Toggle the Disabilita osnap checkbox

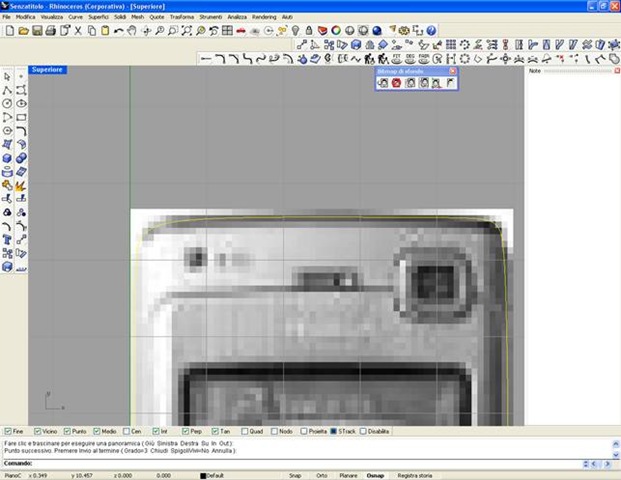click(364, 431)
